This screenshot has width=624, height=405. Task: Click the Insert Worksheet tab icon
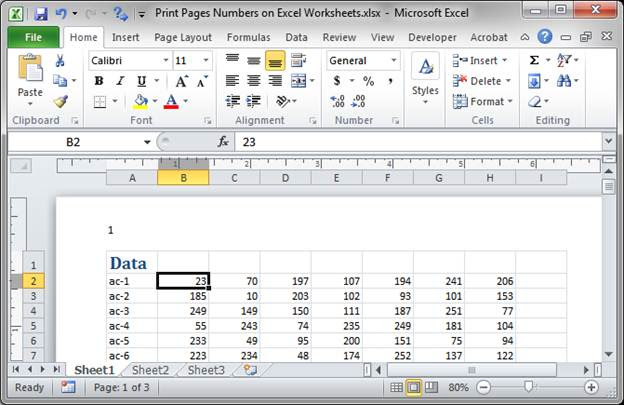250,370
